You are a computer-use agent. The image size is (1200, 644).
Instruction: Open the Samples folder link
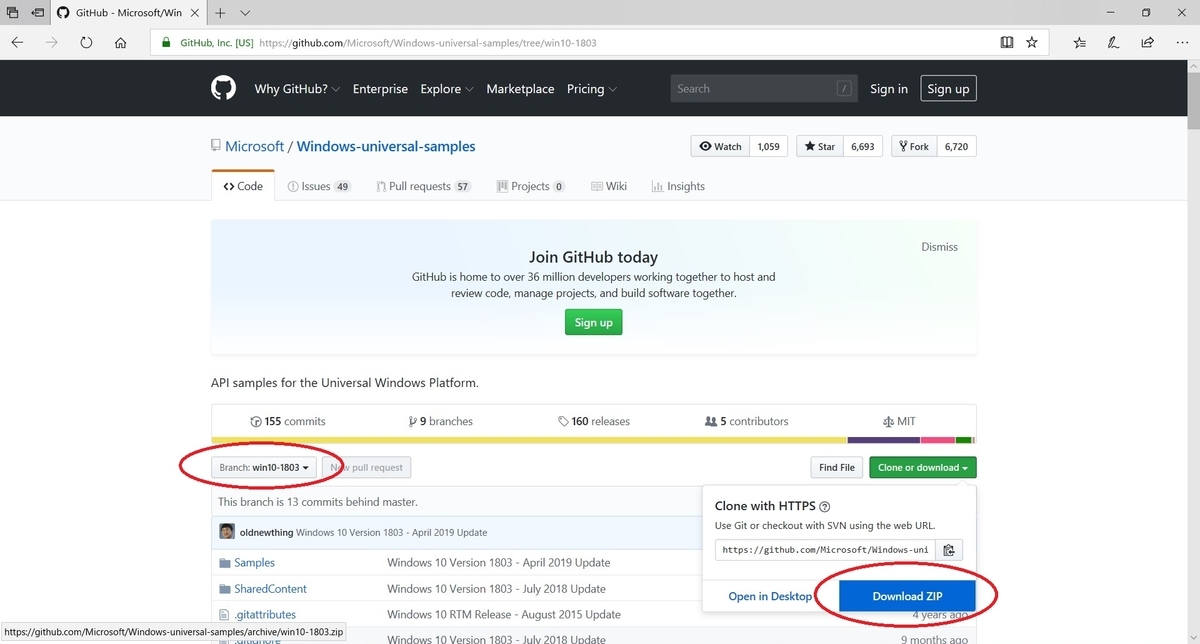(254, 563)
